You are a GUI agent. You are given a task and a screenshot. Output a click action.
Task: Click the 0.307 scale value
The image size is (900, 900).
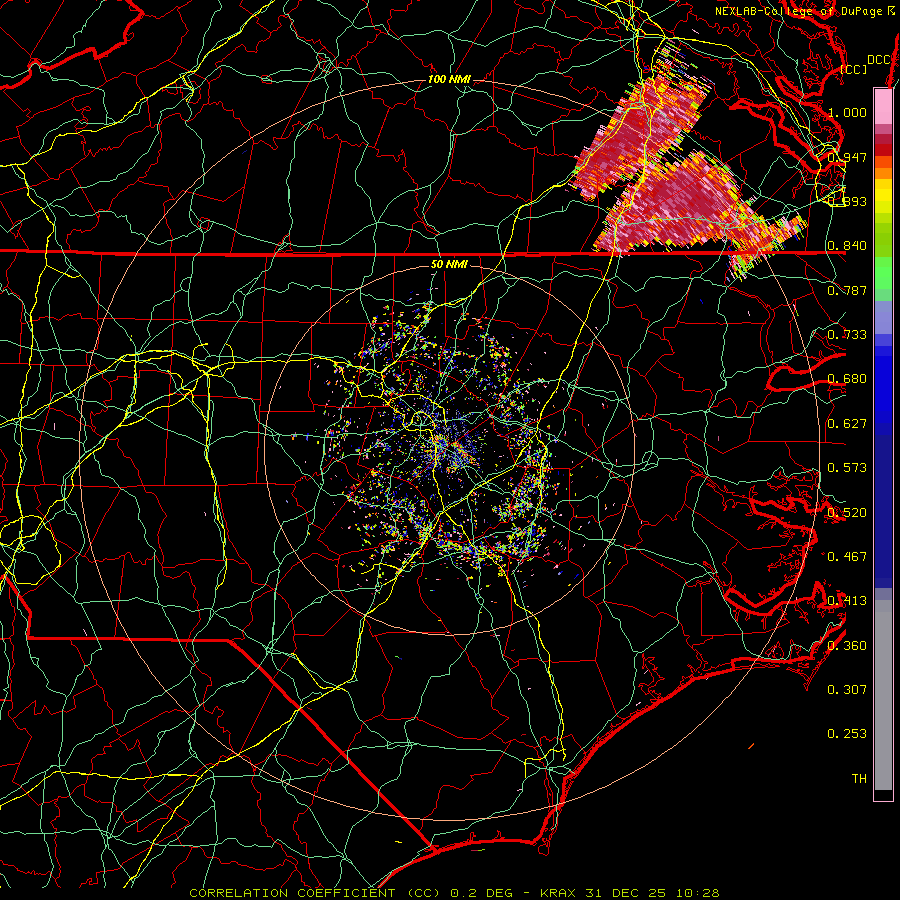847,690
